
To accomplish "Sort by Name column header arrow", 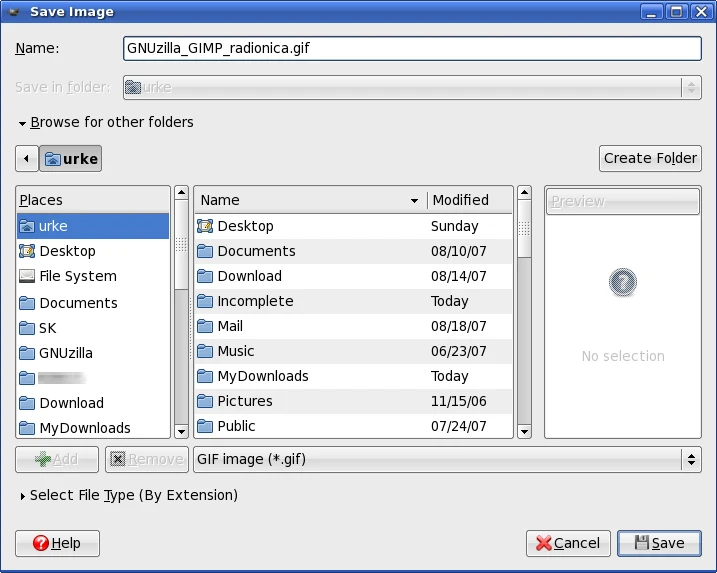I will pos(414,201).
